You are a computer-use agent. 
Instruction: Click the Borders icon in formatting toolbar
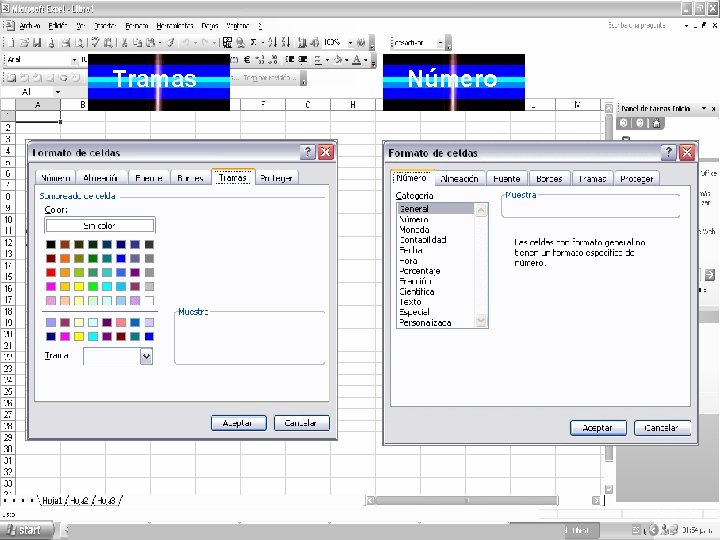(x=318, y=60)
